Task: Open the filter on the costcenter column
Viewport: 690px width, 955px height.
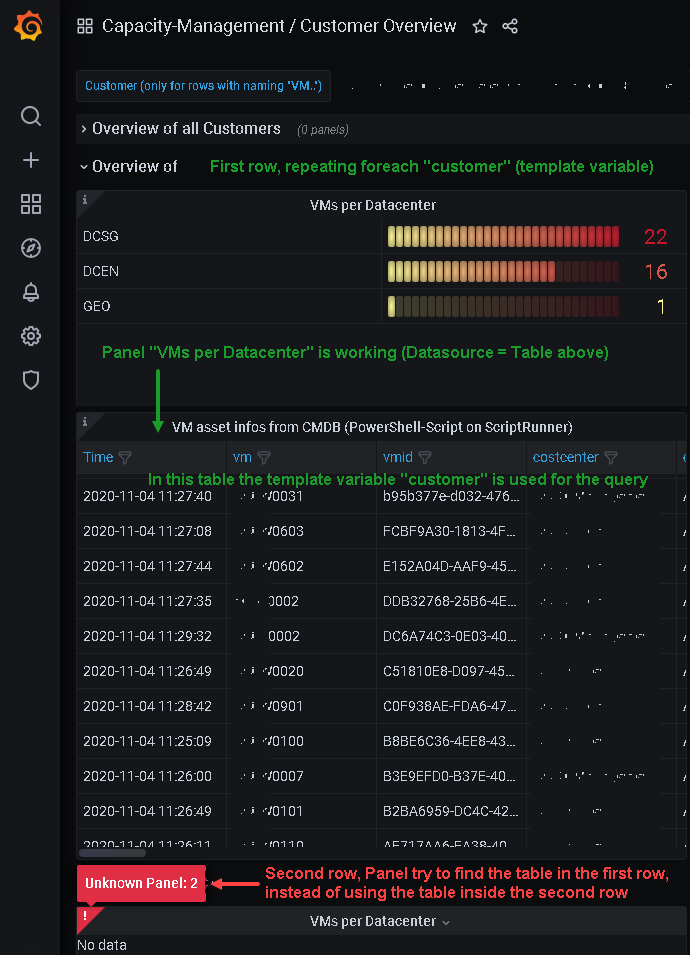Action: coord(611,456)
